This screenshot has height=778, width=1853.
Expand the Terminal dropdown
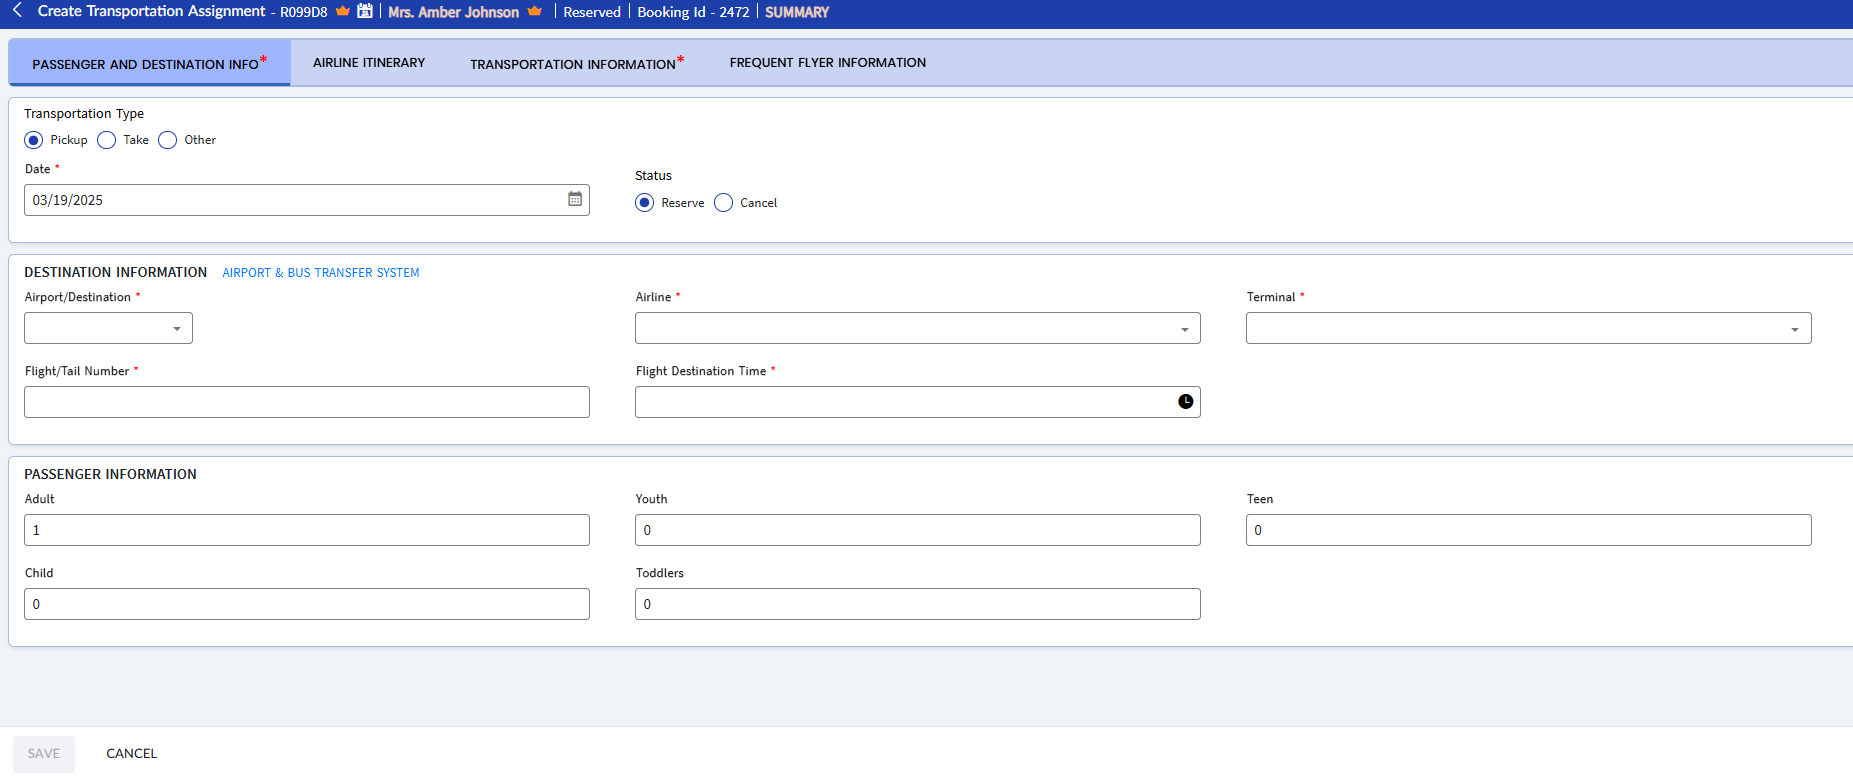(1528, 328)
